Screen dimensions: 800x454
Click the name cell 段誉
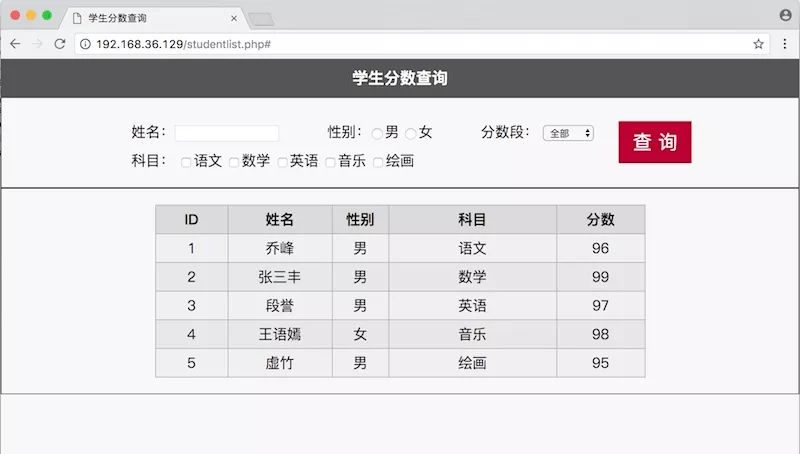pyautogui.click(x=280, y=306)
